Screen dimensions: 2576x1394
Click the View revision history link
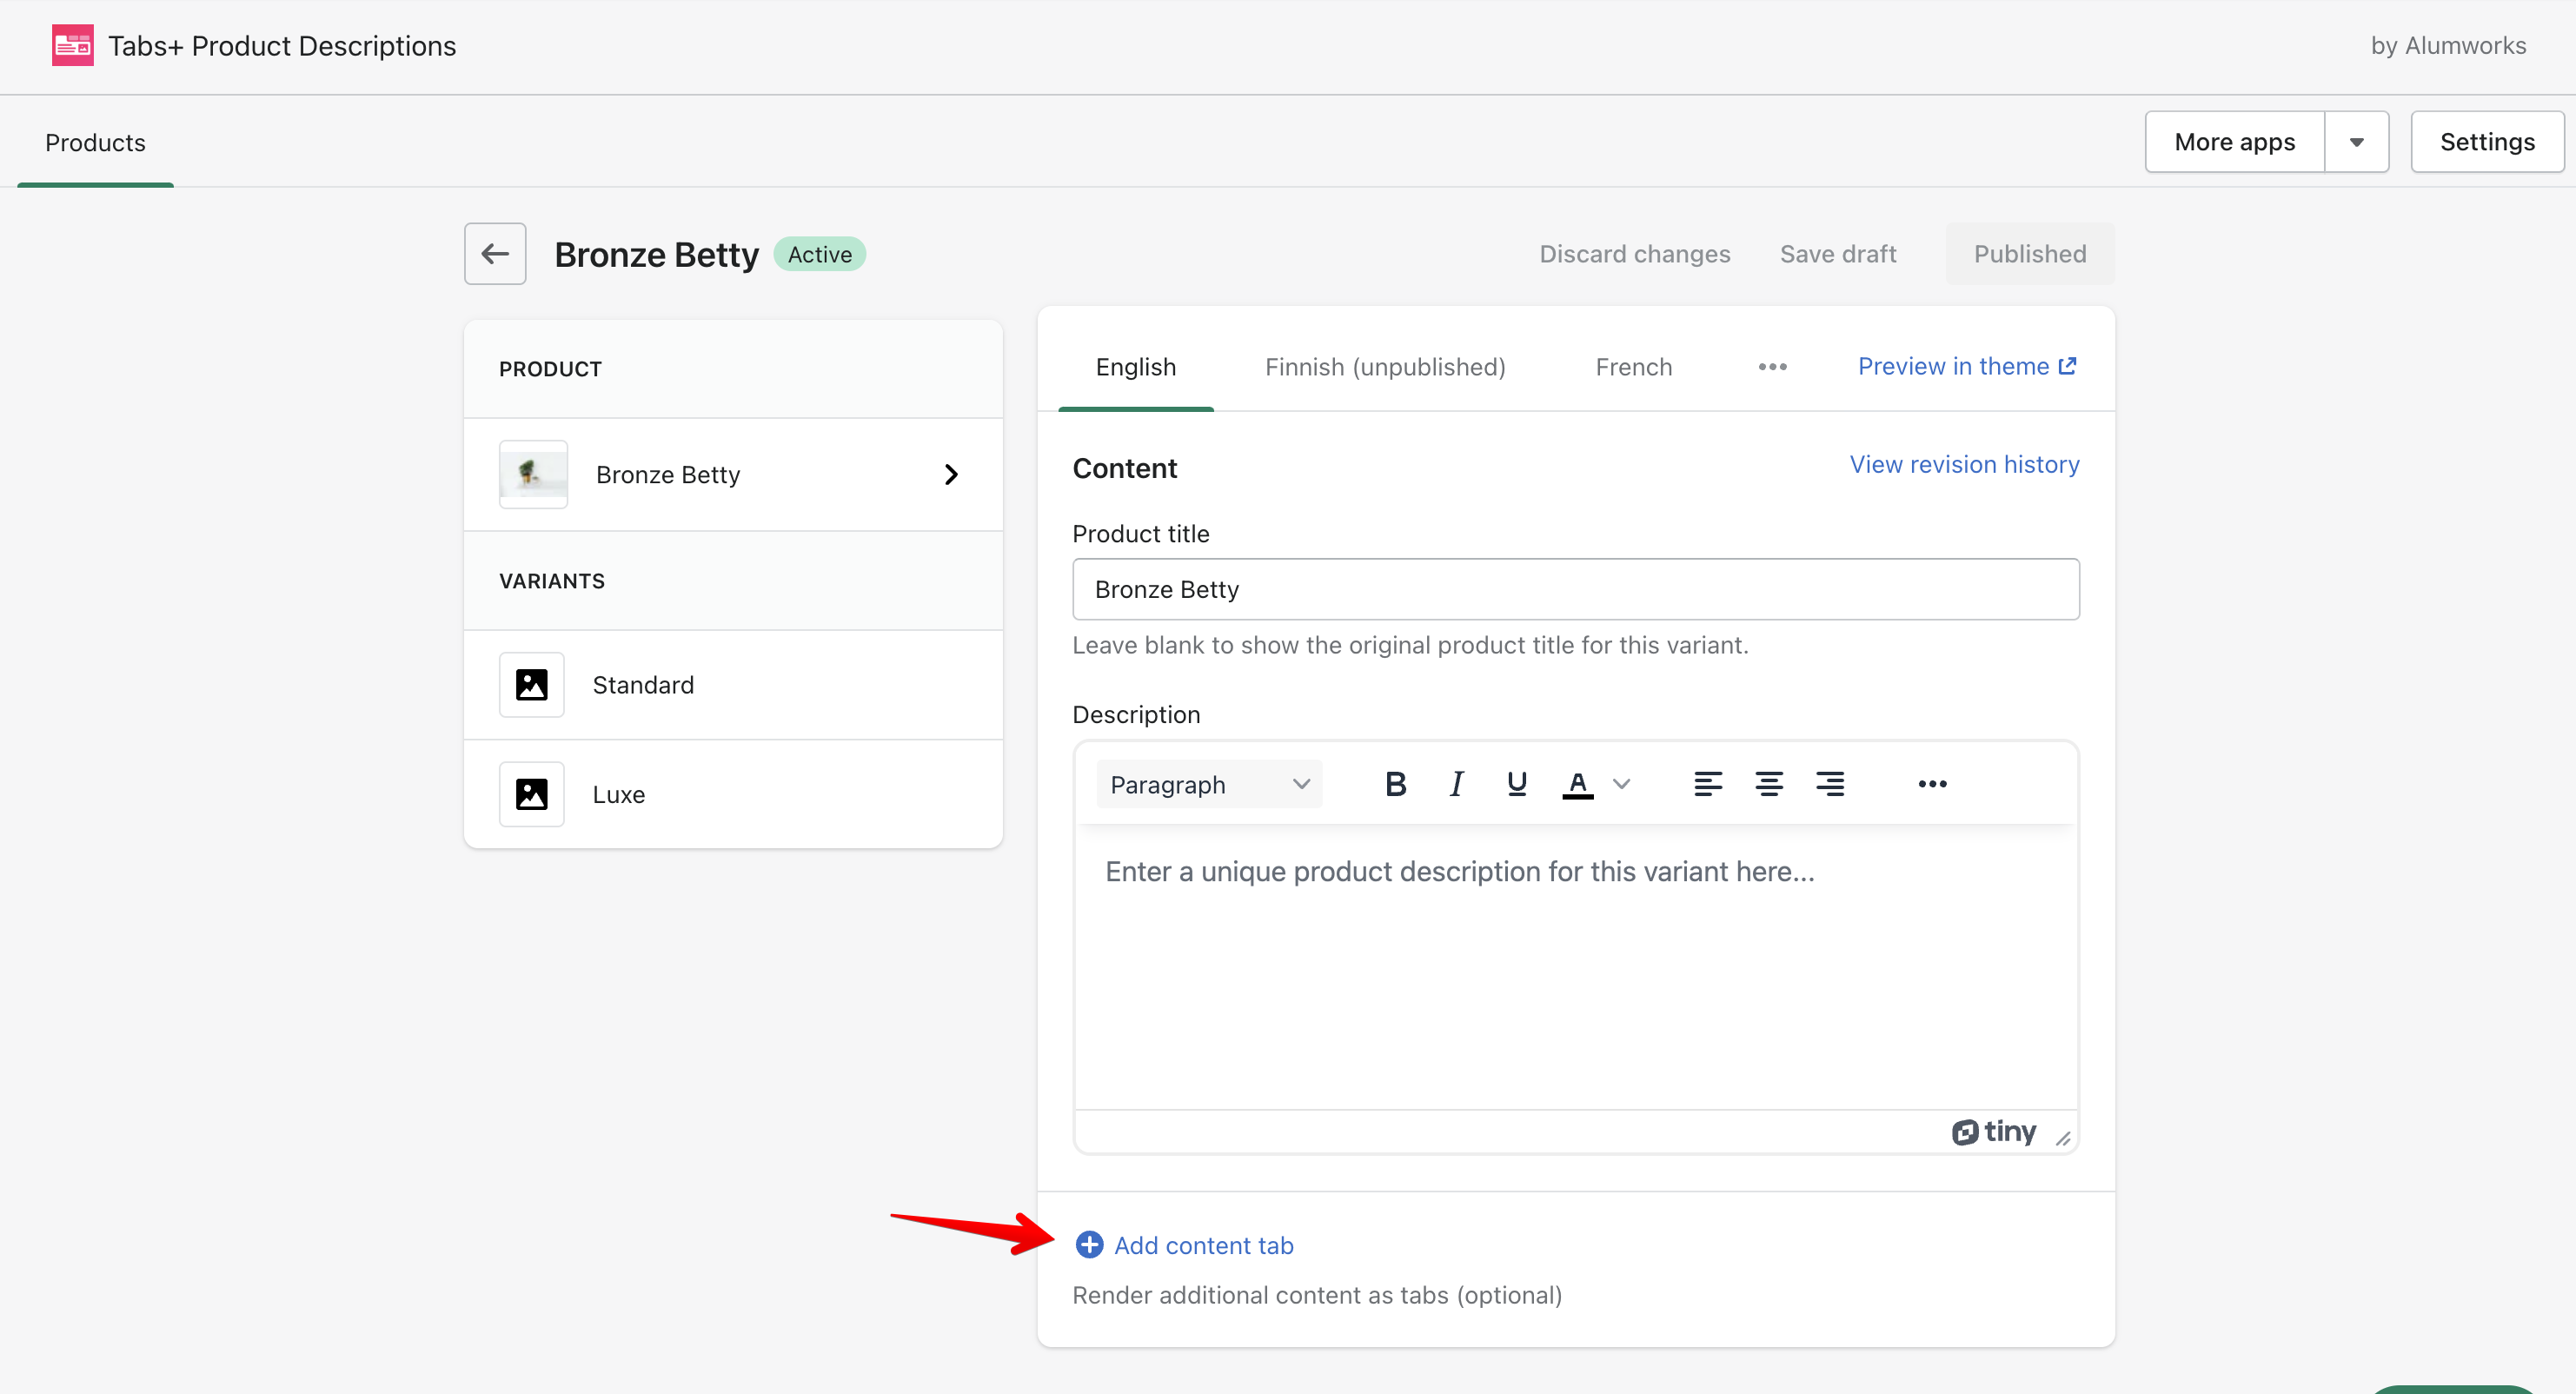point(1963,463)
